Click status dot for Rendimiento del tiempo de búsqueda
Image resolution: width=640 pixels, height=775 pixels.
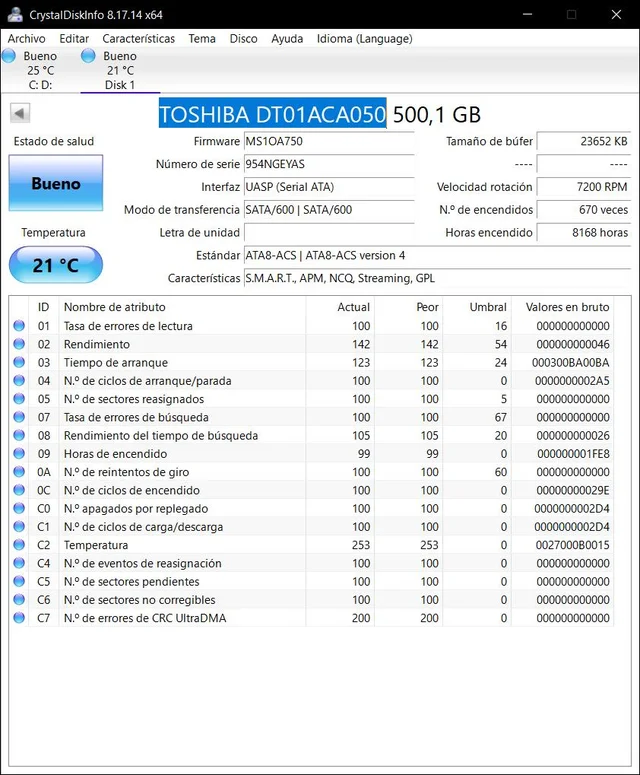(x=19, y=435)
